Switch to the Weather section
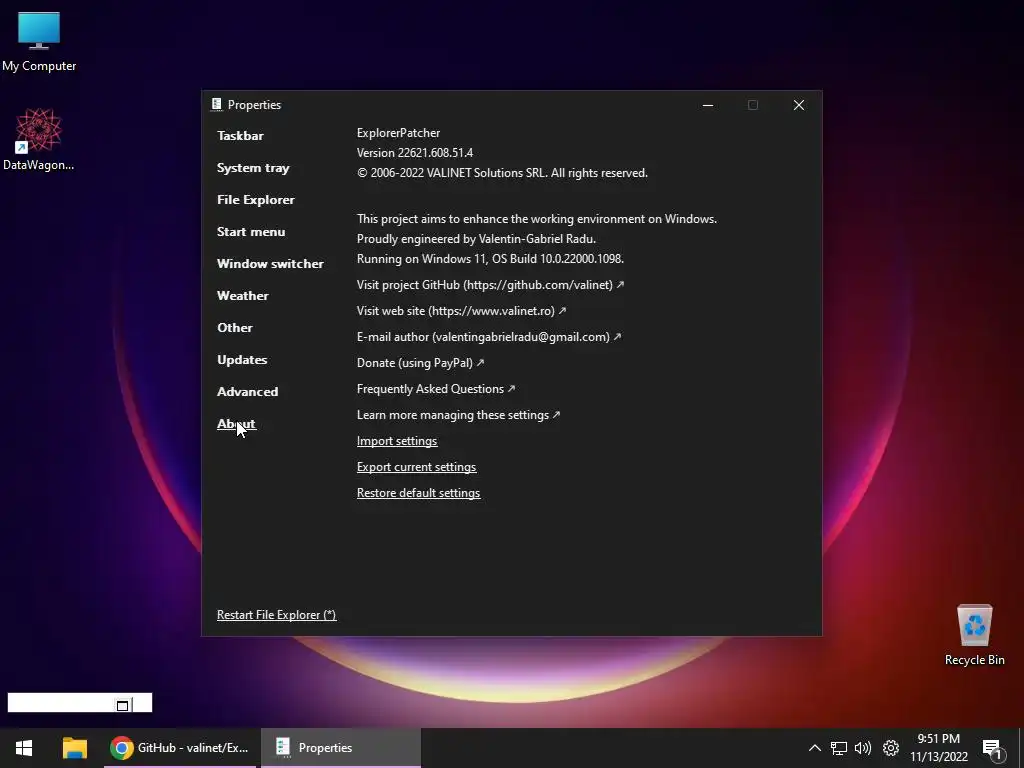The image size is (1024, 768). coord(242,296)
